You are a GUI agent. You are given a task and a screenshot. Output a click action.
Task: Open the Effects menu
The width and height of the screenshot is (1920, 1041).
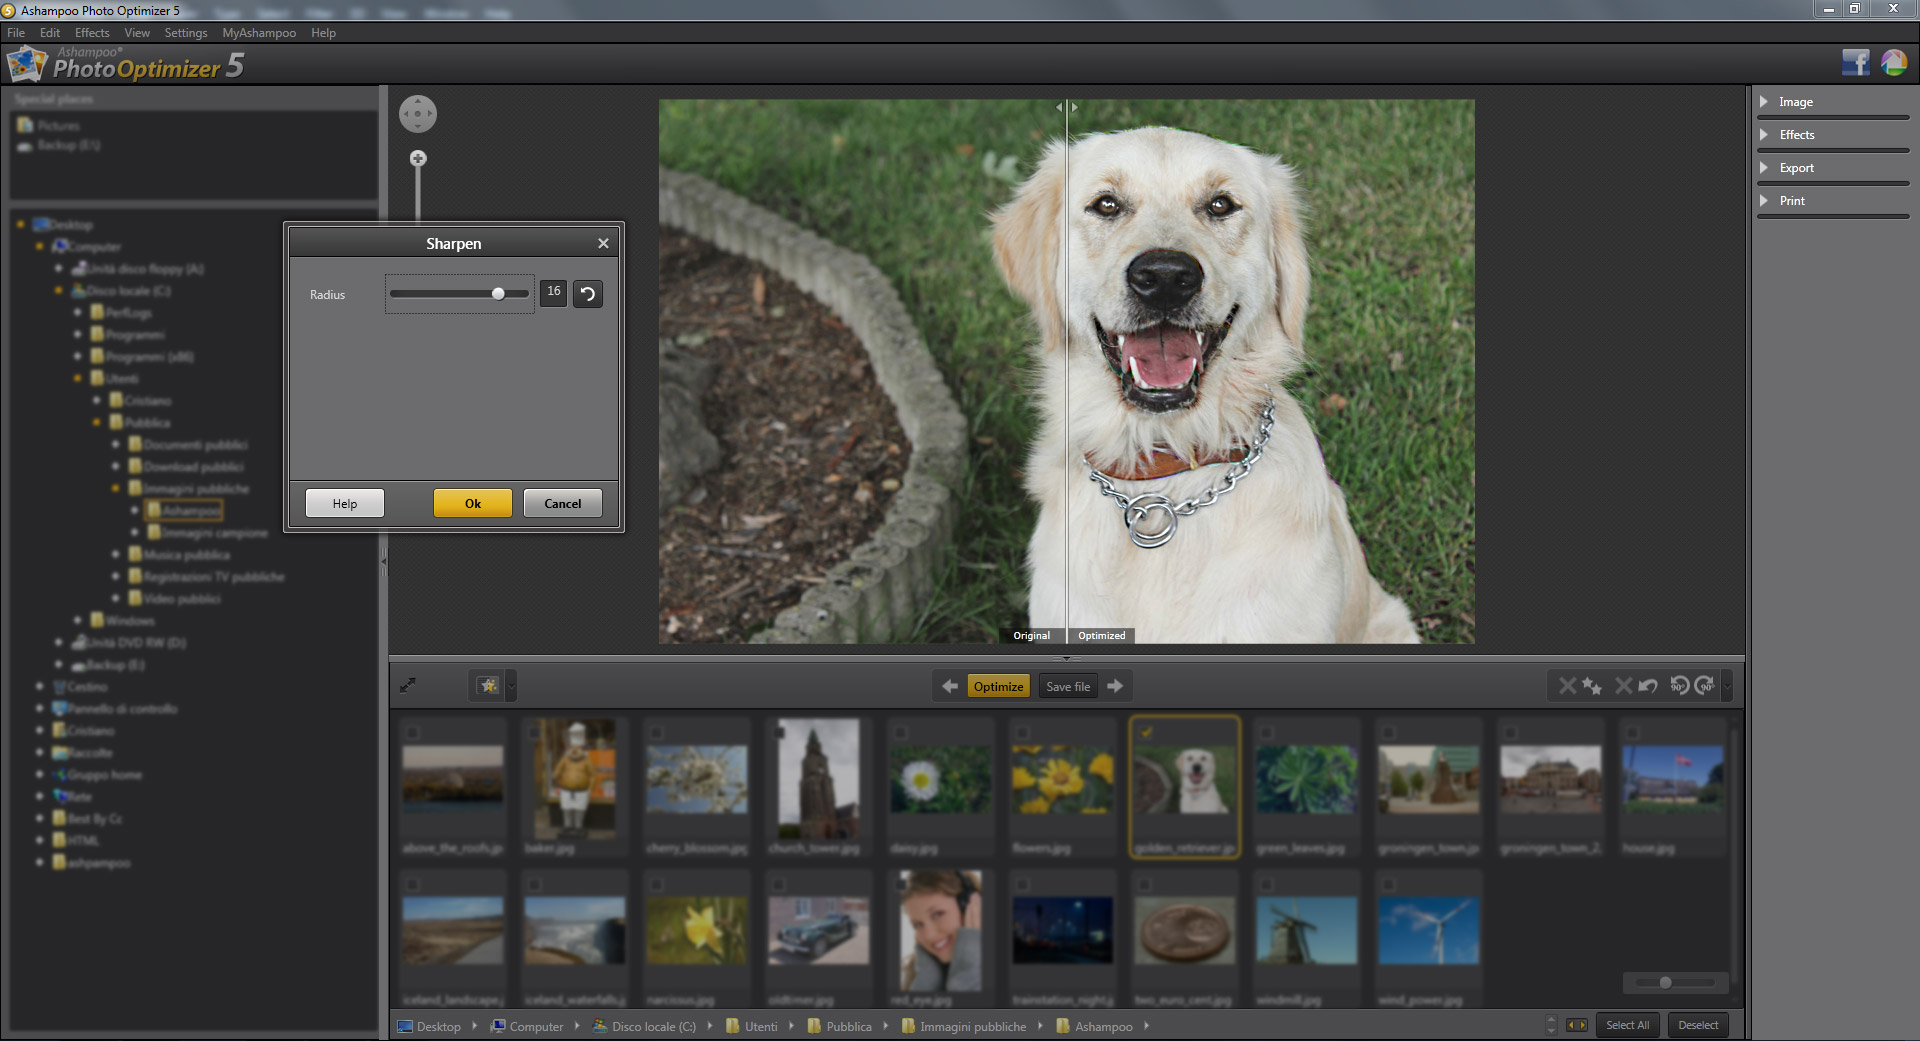pos(92,33)
